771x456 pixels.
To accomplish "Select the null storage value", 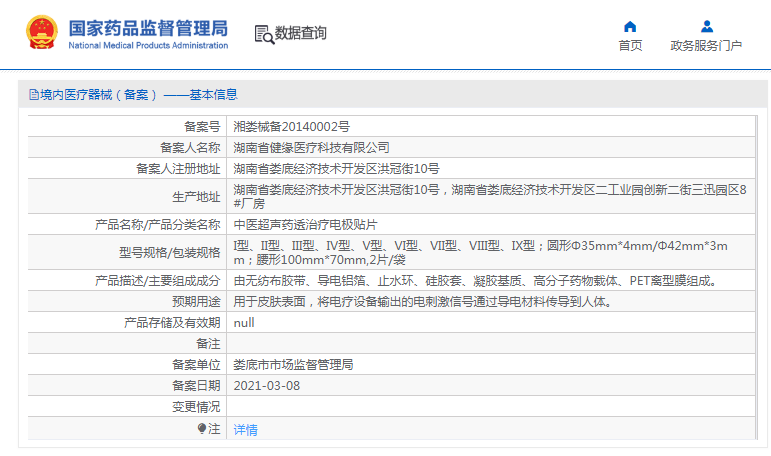I will click(x=244, y=323).
